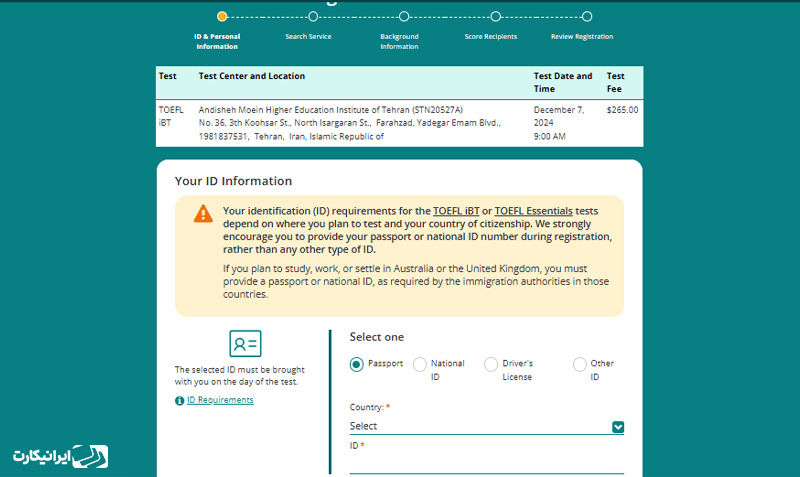This screenshot has width=800, height=477.
Task: Click the Andisheh Moein Institute test center name
Action: pyautogui.click(x=331, y=110)
